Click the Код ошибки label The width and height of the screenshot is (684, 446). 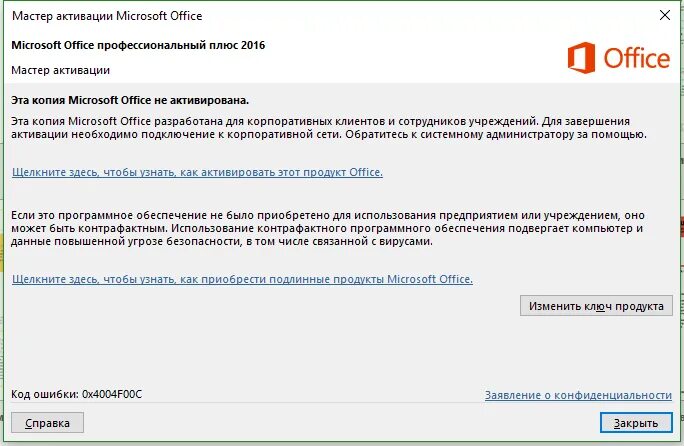[x=44, y=394]
